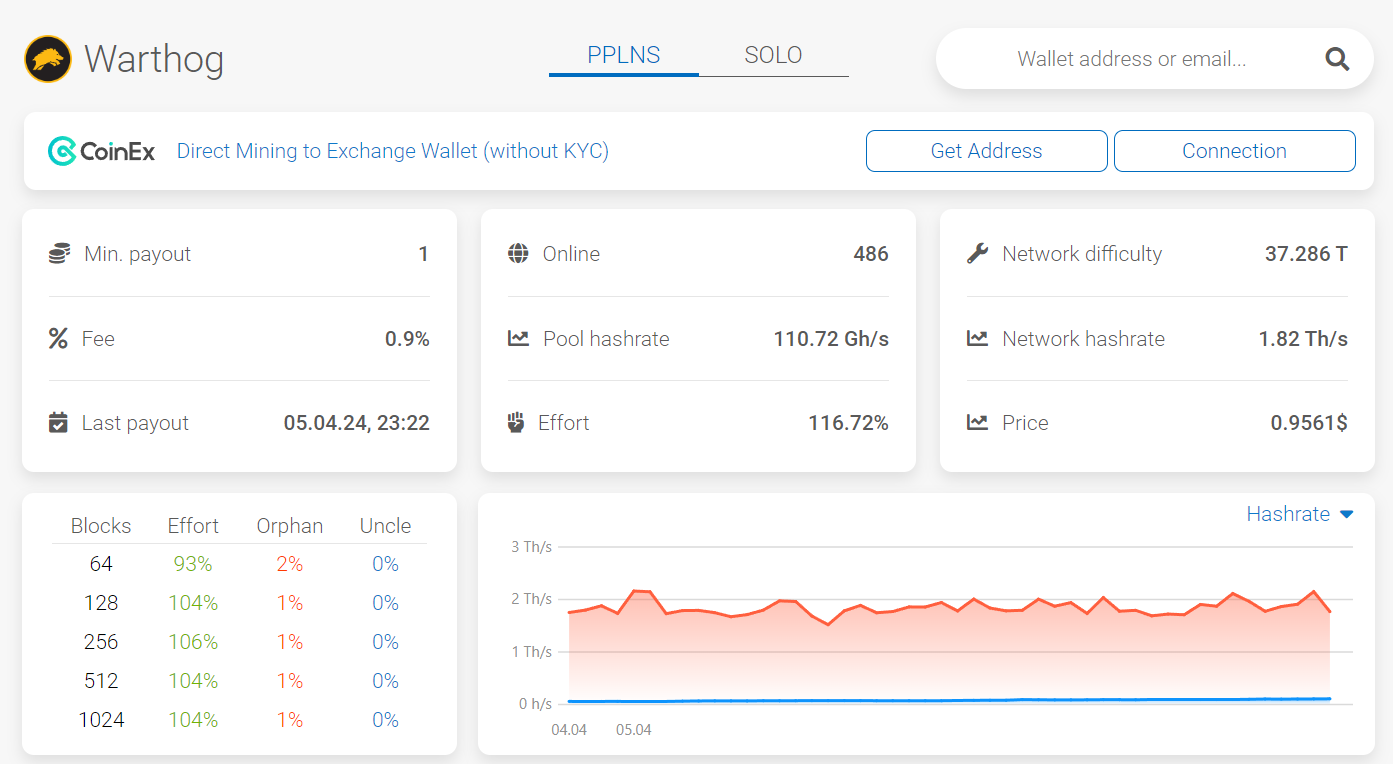Viewport: 1393px width, 764px height.
Task: Expand the chart metric selector arrow
Action: point(1347,514)
